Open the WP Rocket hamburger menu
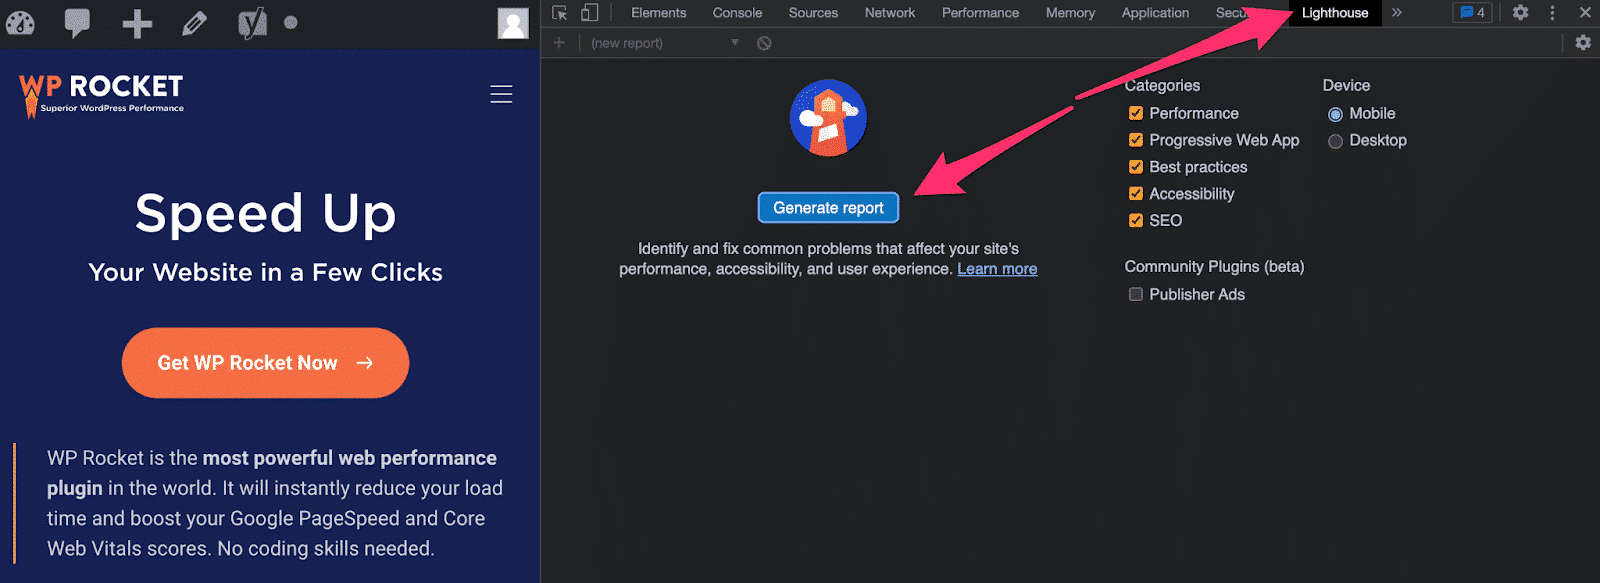 (x=501, y=94)
